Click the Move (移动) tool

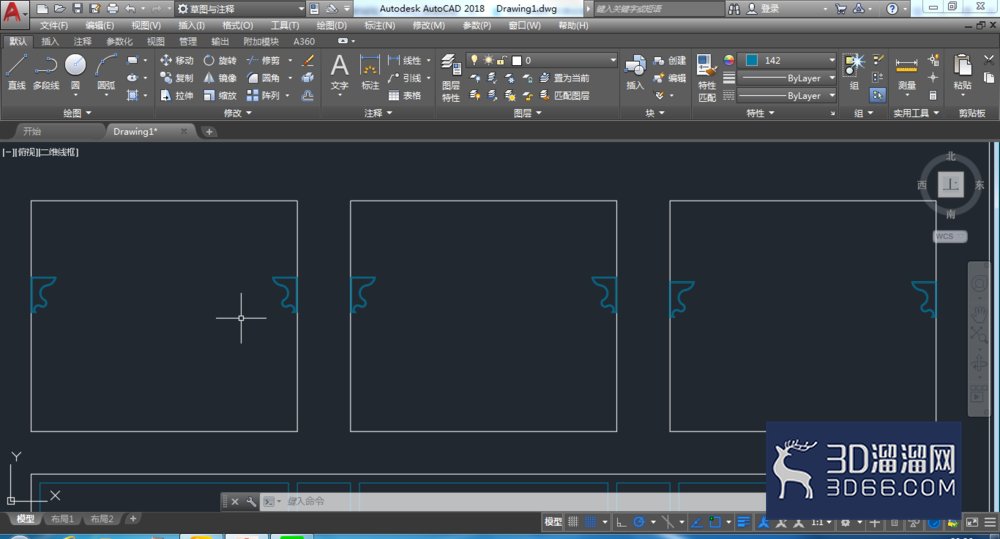tap(177, 60)
